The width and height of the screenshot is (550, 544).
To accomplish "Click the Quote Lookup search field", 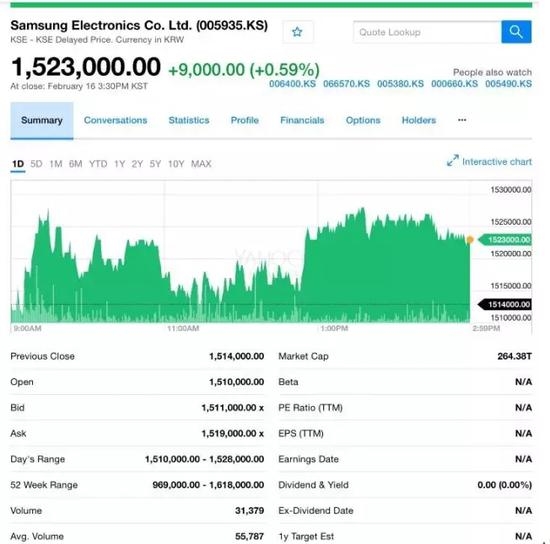I will pos(427,32).
